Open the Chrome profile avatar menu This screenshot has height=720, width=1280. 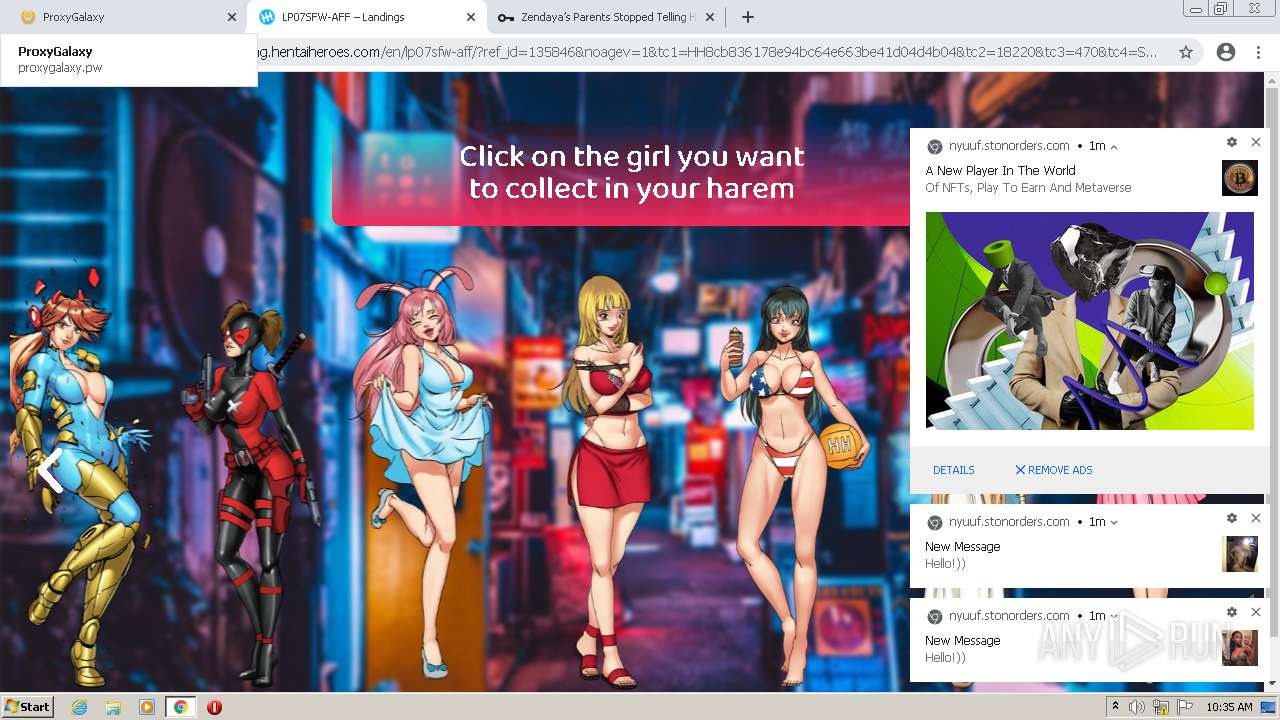click(1226, 52)
